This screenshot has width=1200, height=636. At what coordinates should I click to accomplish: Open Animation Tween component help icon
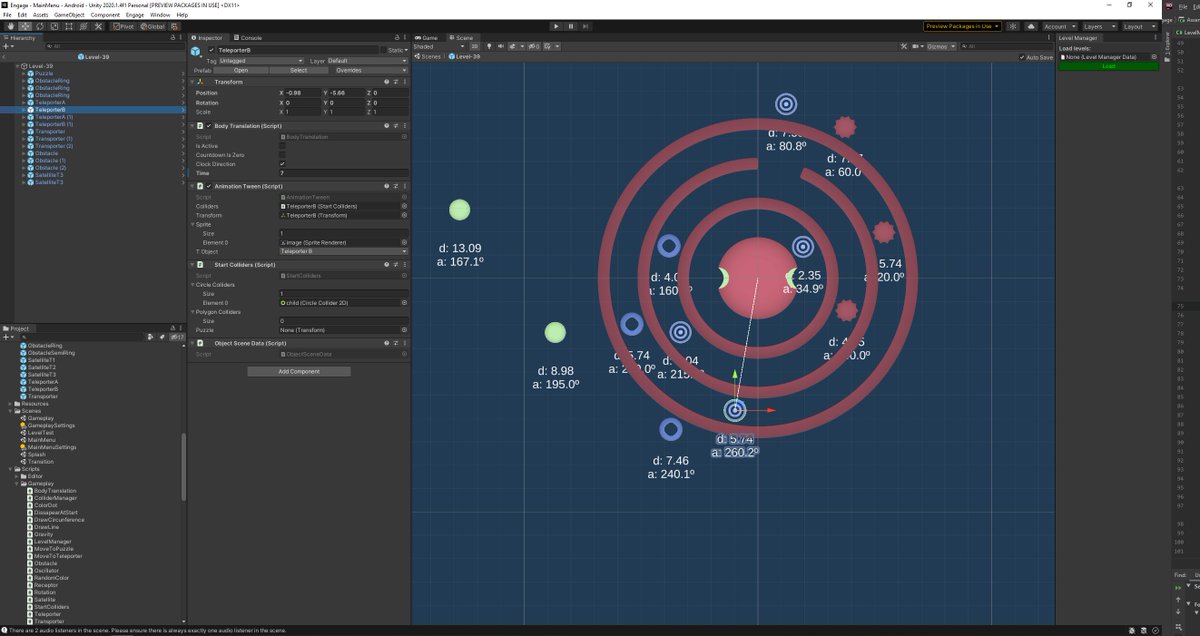tap(387, 186)
